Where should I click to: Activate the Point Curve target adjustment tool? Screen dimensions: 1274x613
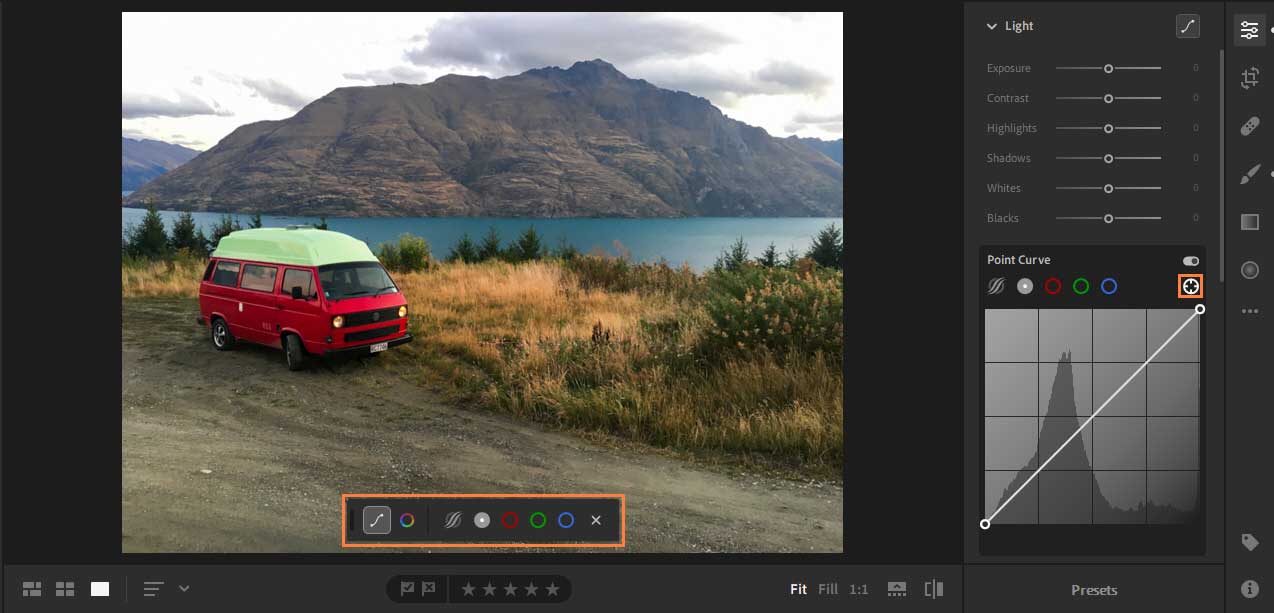[1190, 287]
